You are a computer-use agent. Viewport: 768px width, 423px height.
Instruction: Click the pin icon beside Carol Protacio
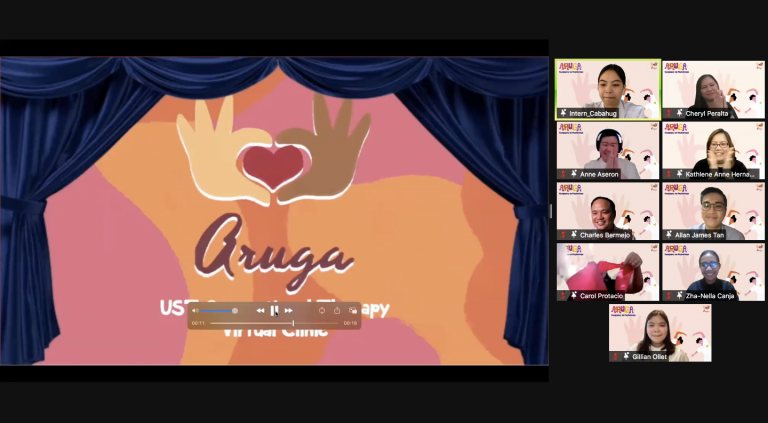[574, 296]
